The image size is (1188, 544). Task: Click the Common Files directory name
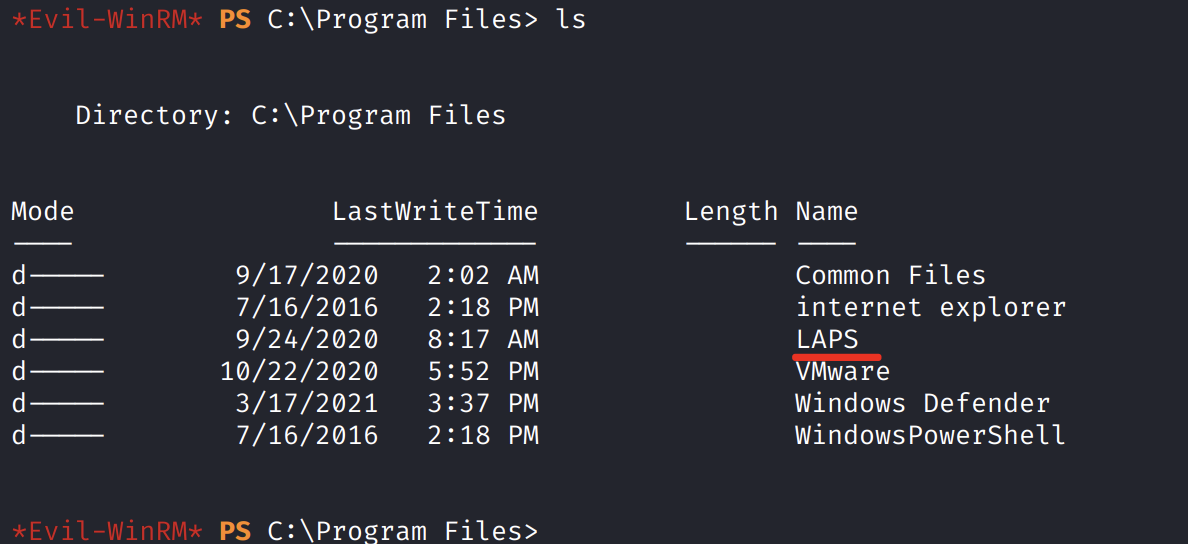[x=890, y=275]
